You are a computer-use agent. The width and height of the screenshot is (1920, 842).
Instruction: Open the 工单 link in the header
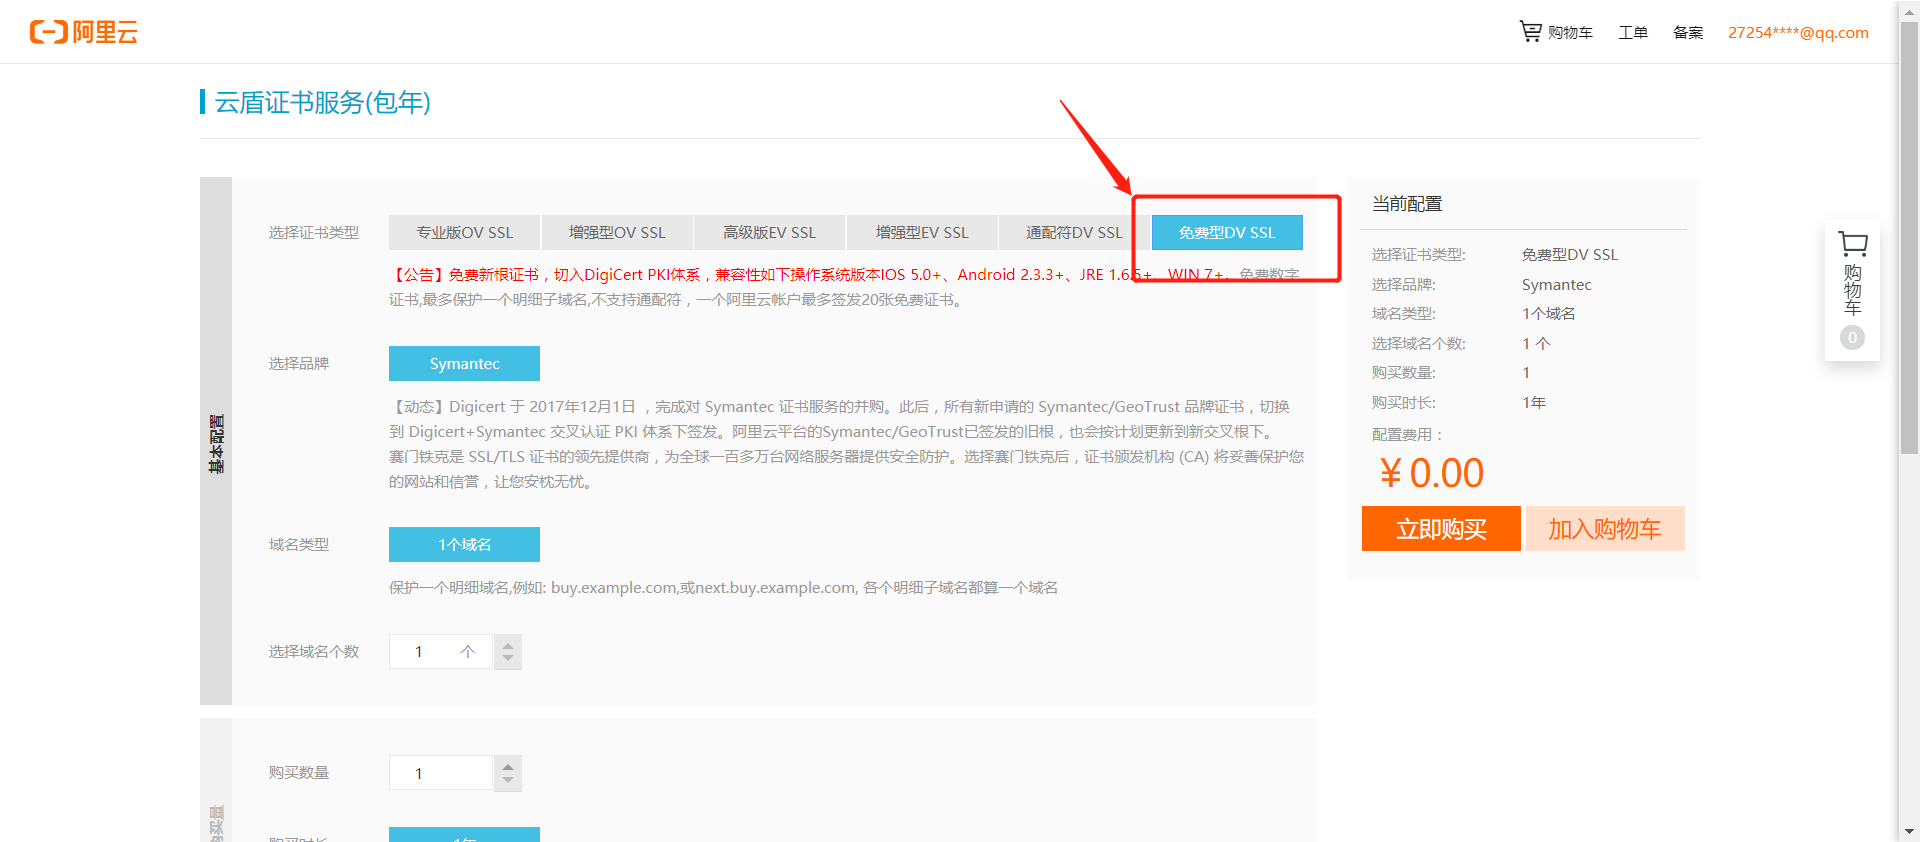pyautogui.click(x=1633, y=32)
